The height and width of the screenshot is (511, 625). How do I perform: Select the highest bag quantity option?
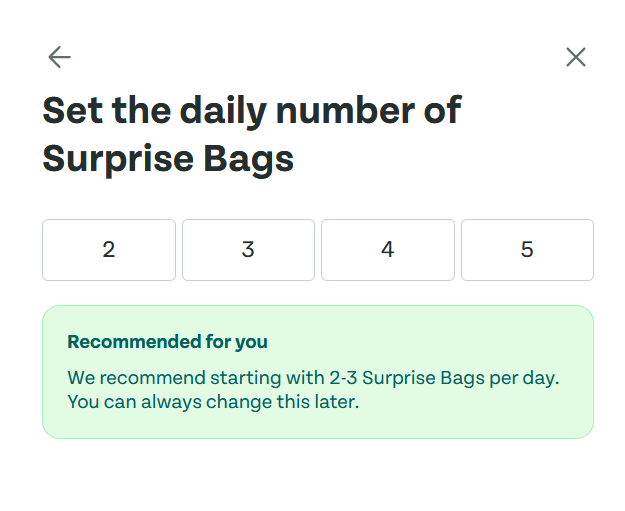coord(527,250)
